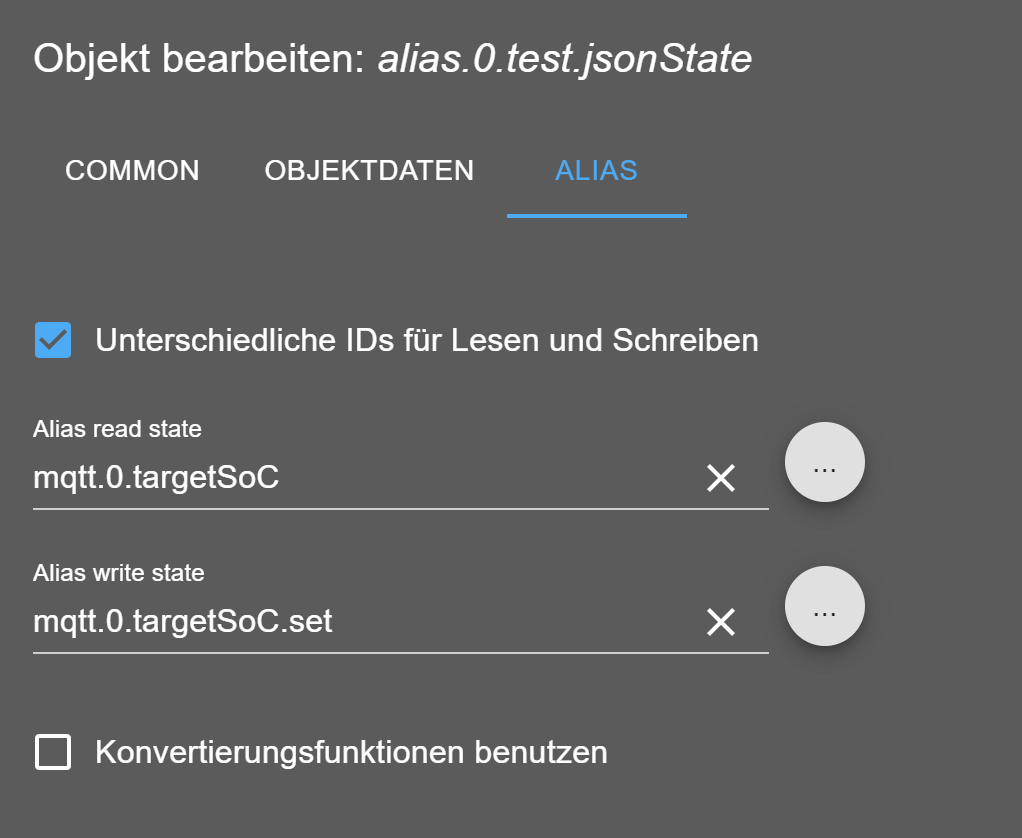Uncheck Unterschiedliche IDs für Lesen und Schreiben
The height and width of the screenshot is (838, 1022).
(53, 340)
